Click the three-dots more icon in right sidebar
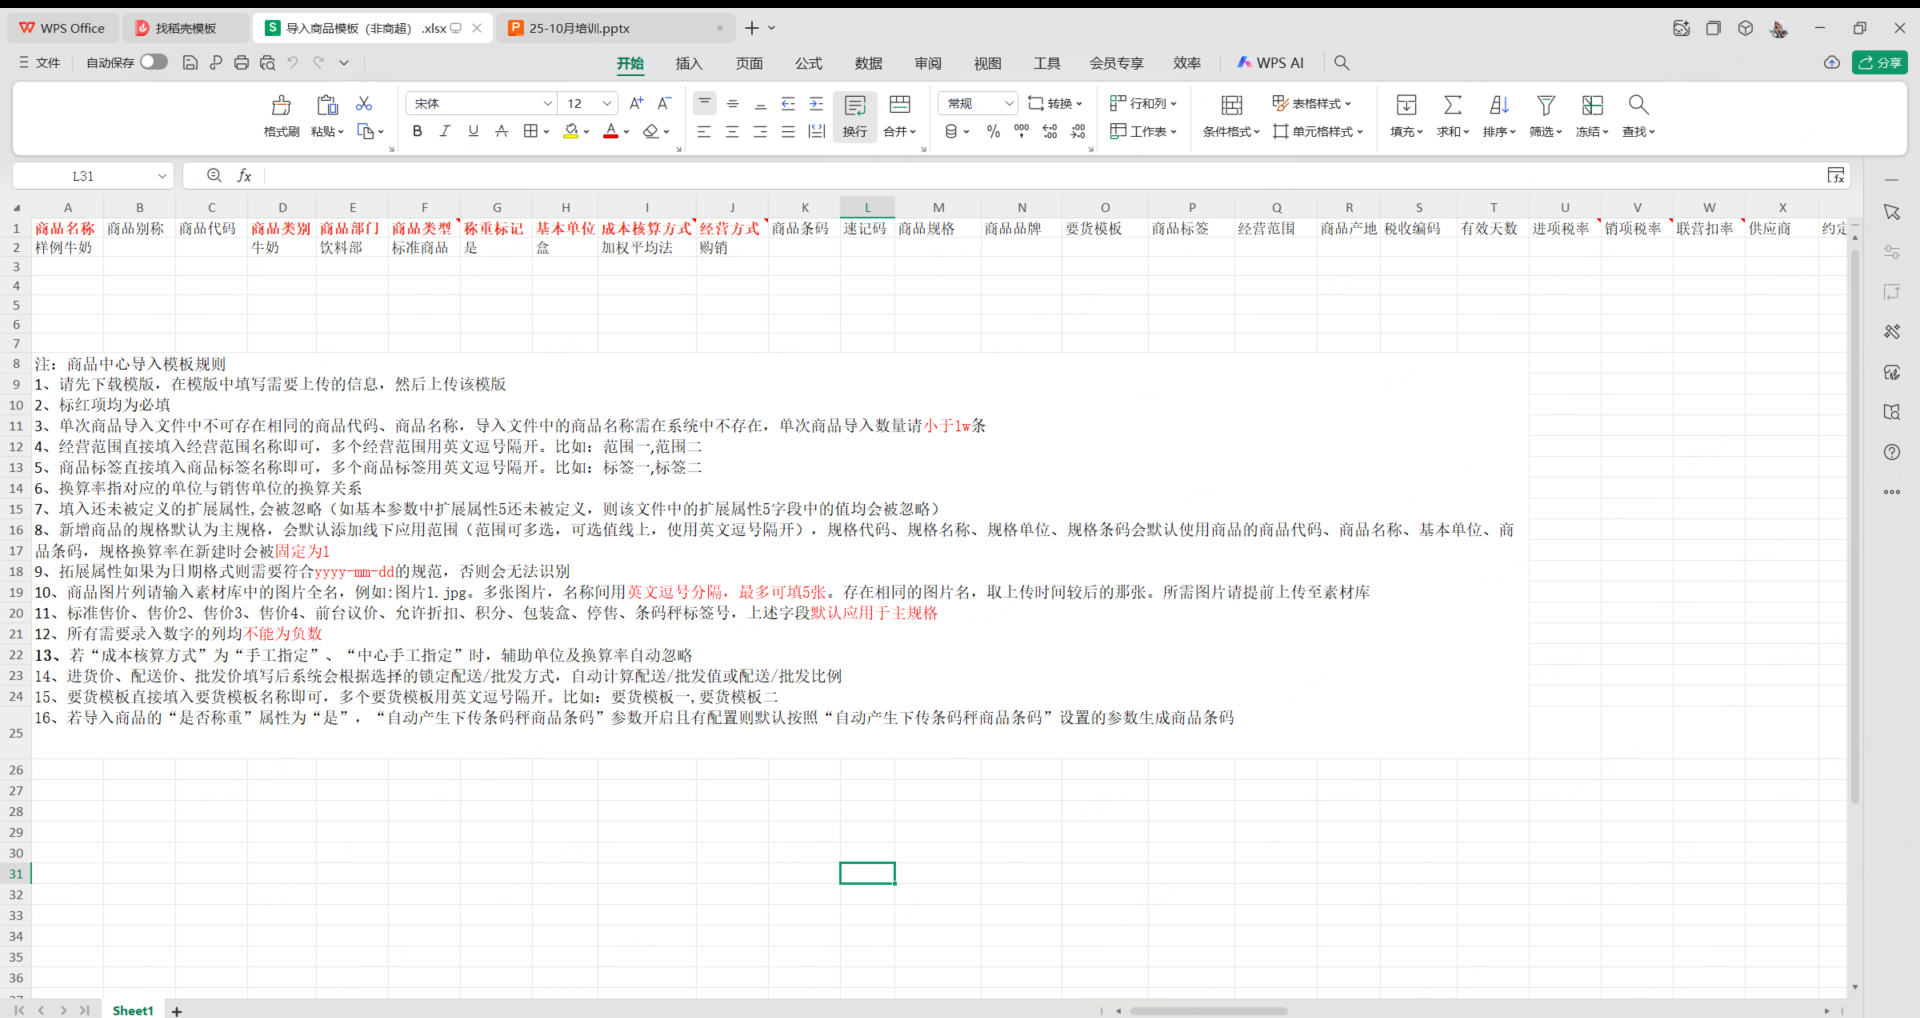 click(1892, 492)
